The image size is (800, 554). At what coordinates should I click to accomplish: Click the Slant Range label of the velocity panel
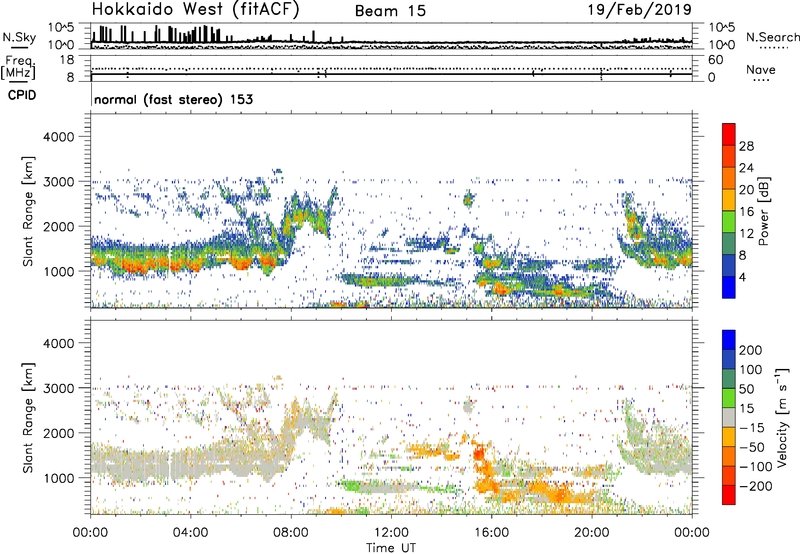pos(28,418)
